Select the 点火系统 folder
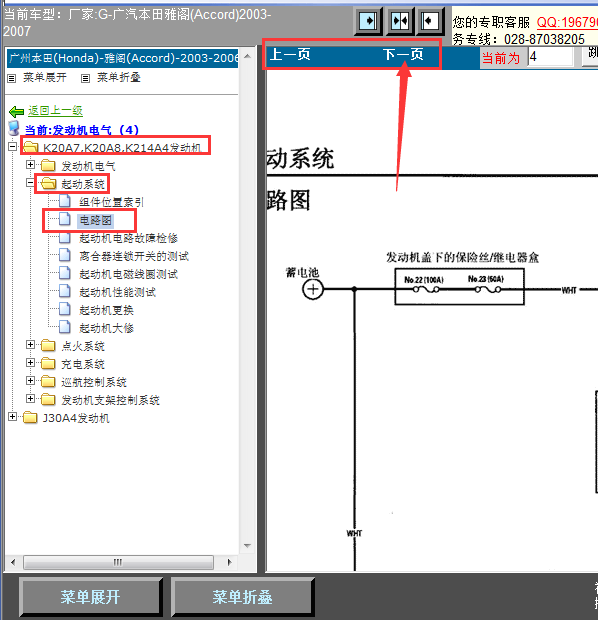Screen dimensions: 598x620 [x=83, y=346]
